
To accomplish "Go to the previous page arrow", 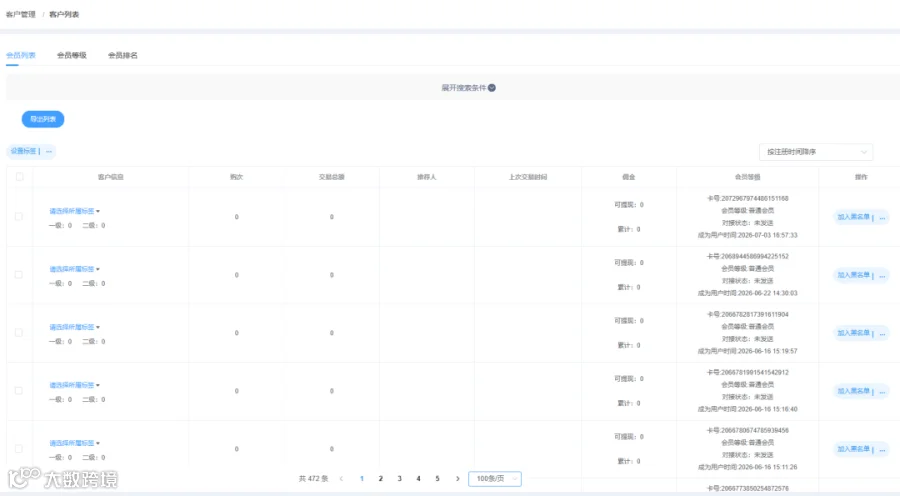I will 342,478.
